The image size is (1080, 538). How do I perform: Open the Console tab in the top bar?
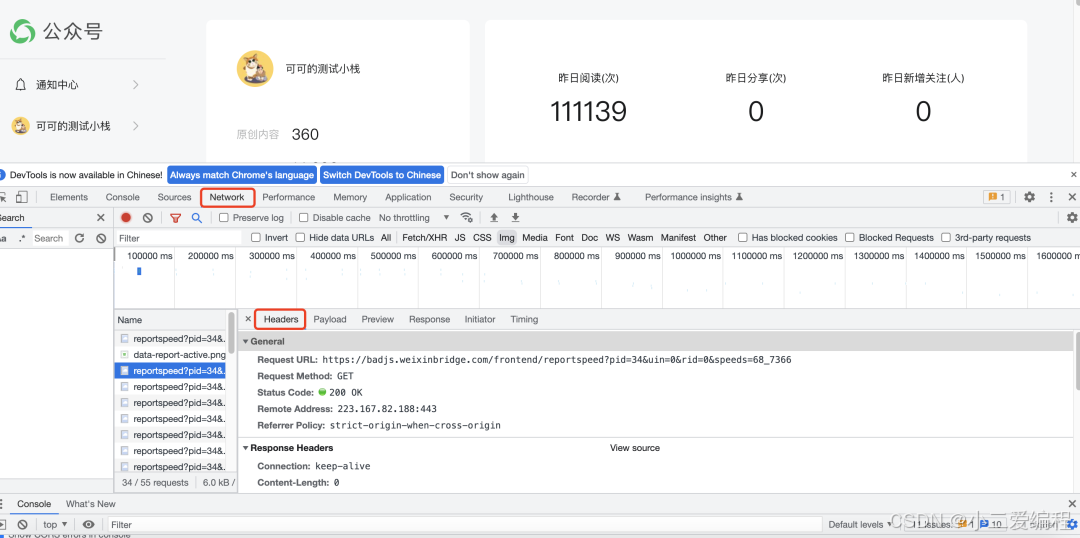[x=123, y=197]
